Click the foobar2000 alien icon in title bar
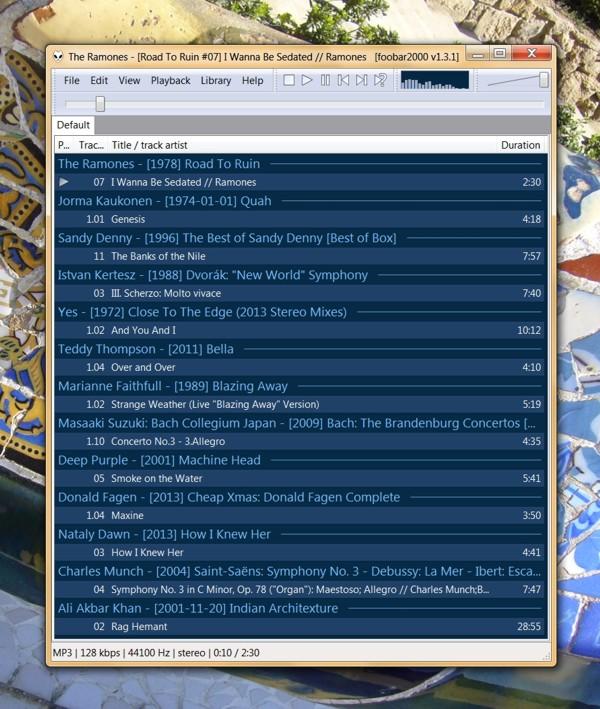The width and height of the screenshot is (600, 709). (x=58, y=57)
